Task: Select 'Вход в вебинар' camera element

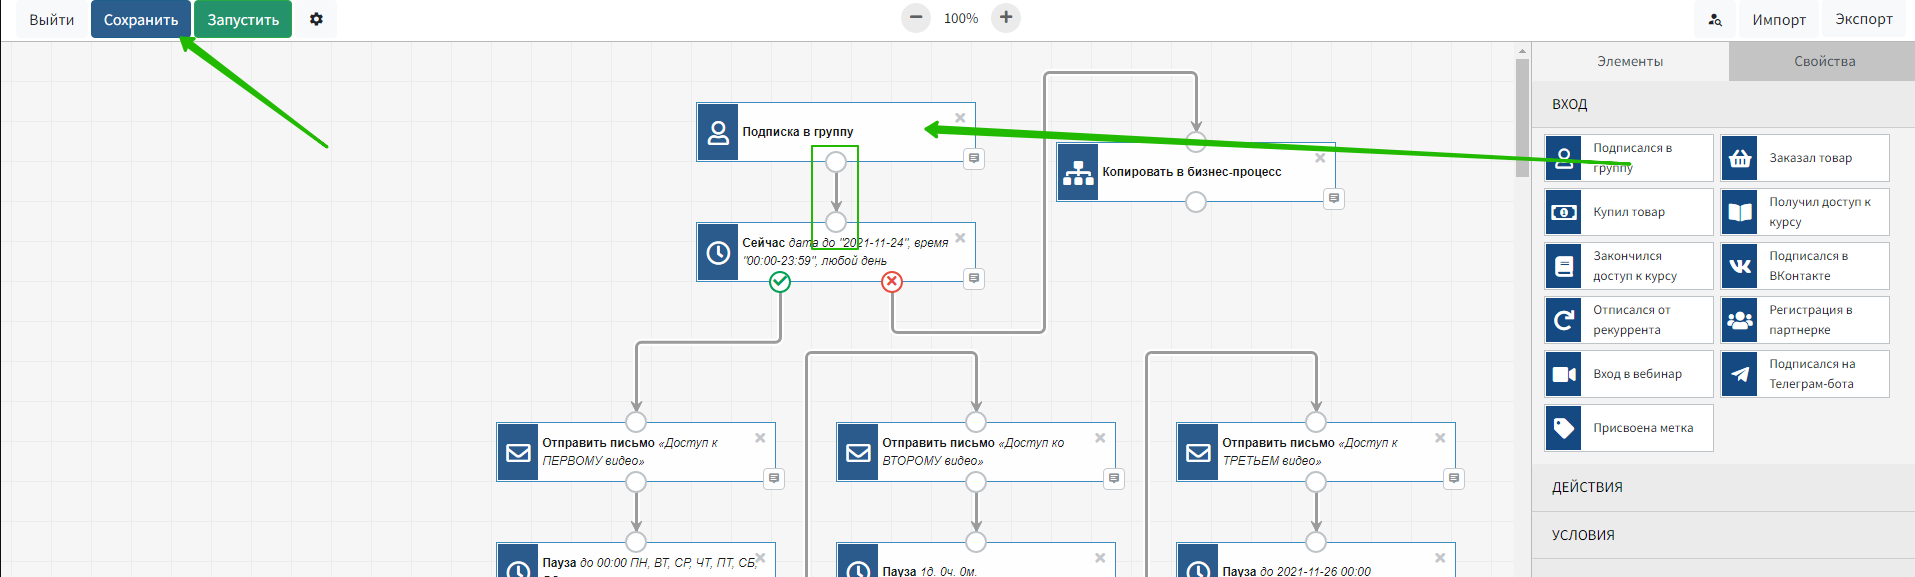Action: [x=1628, y=374]
